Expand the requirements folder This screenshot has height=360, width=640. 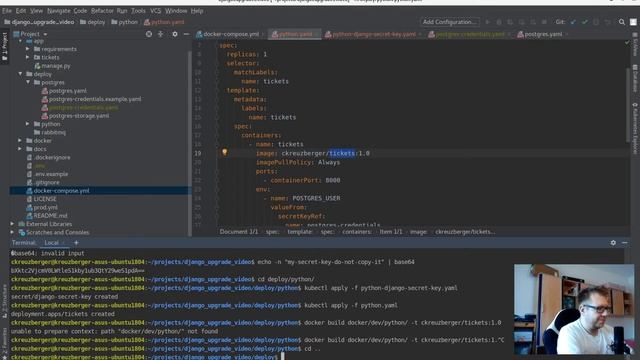coord(28,49)
